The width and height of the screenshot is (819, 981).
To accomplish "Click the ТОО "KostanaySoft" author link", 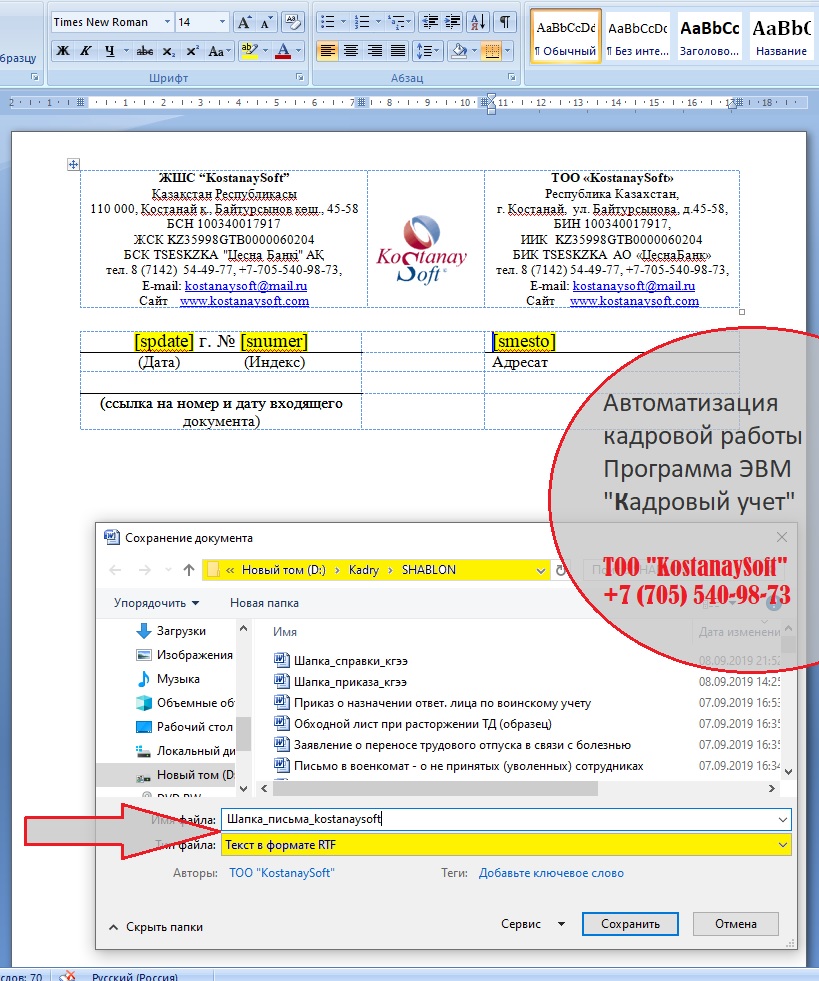I will click(x=282, y=873).
